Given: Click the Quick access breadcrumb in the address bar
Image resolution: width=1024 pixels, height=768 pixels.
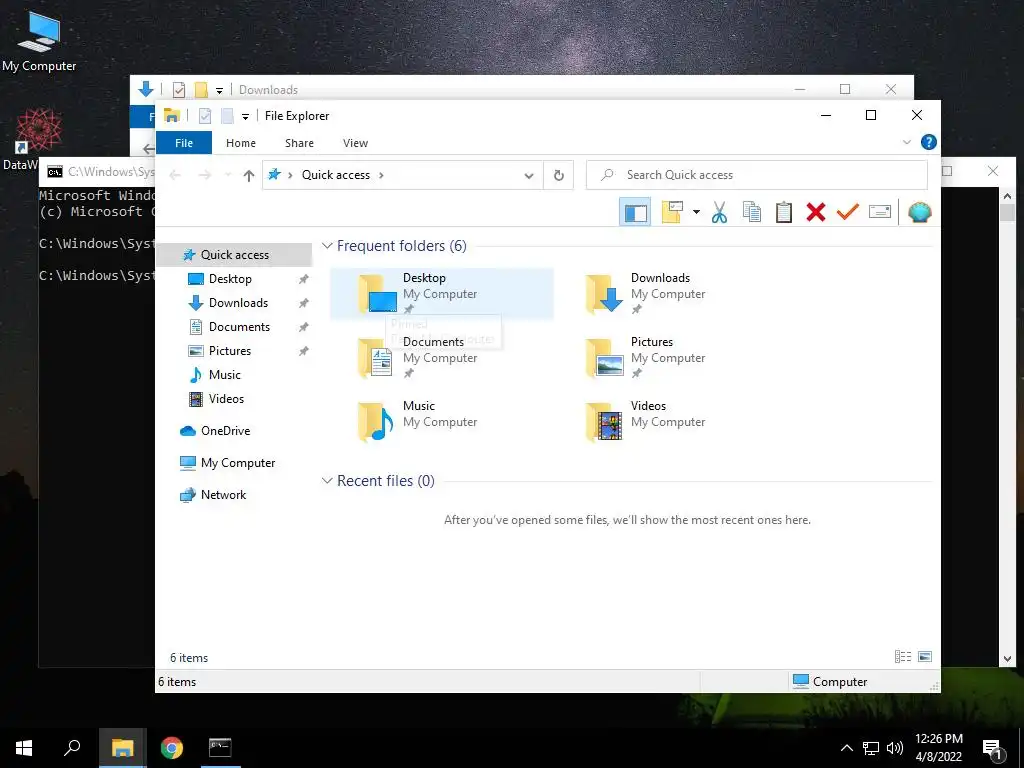Looking at the screenshot, I should 336,175.
